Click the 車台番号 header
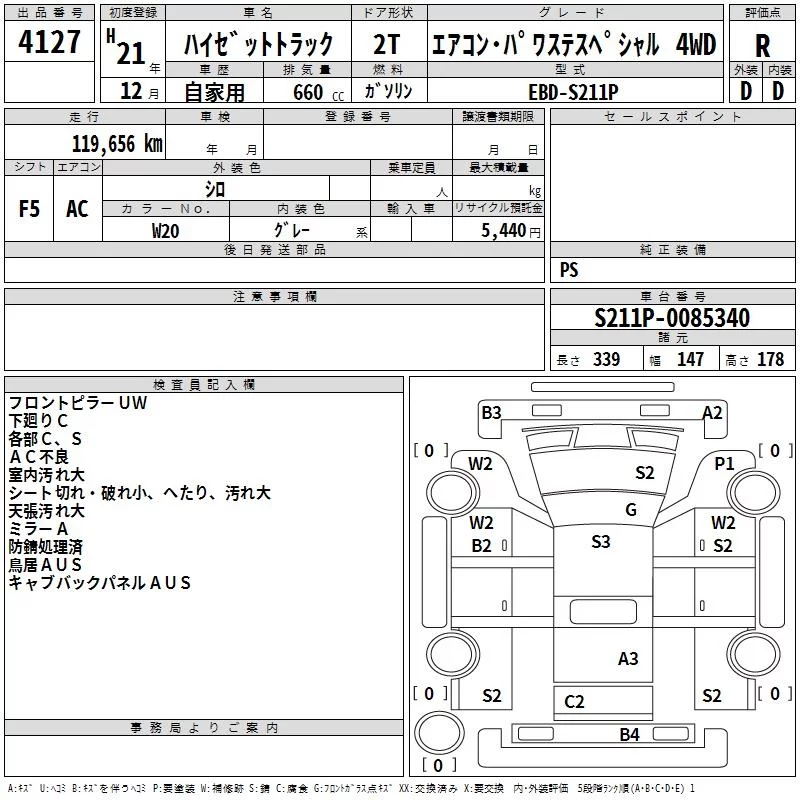Screen dimensions: 800x800 [672, 296]
